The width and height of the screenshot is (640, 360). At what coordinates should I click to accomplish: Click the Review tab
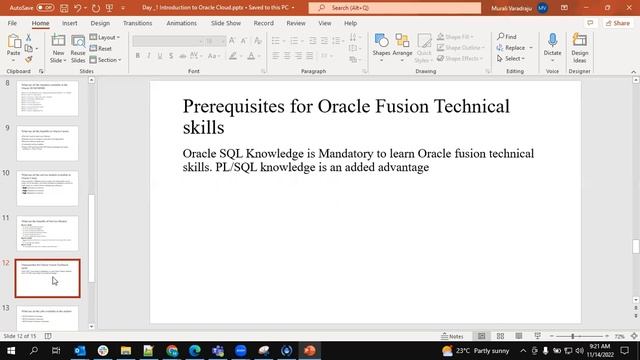pyautogui.click(x=296, y=23)
